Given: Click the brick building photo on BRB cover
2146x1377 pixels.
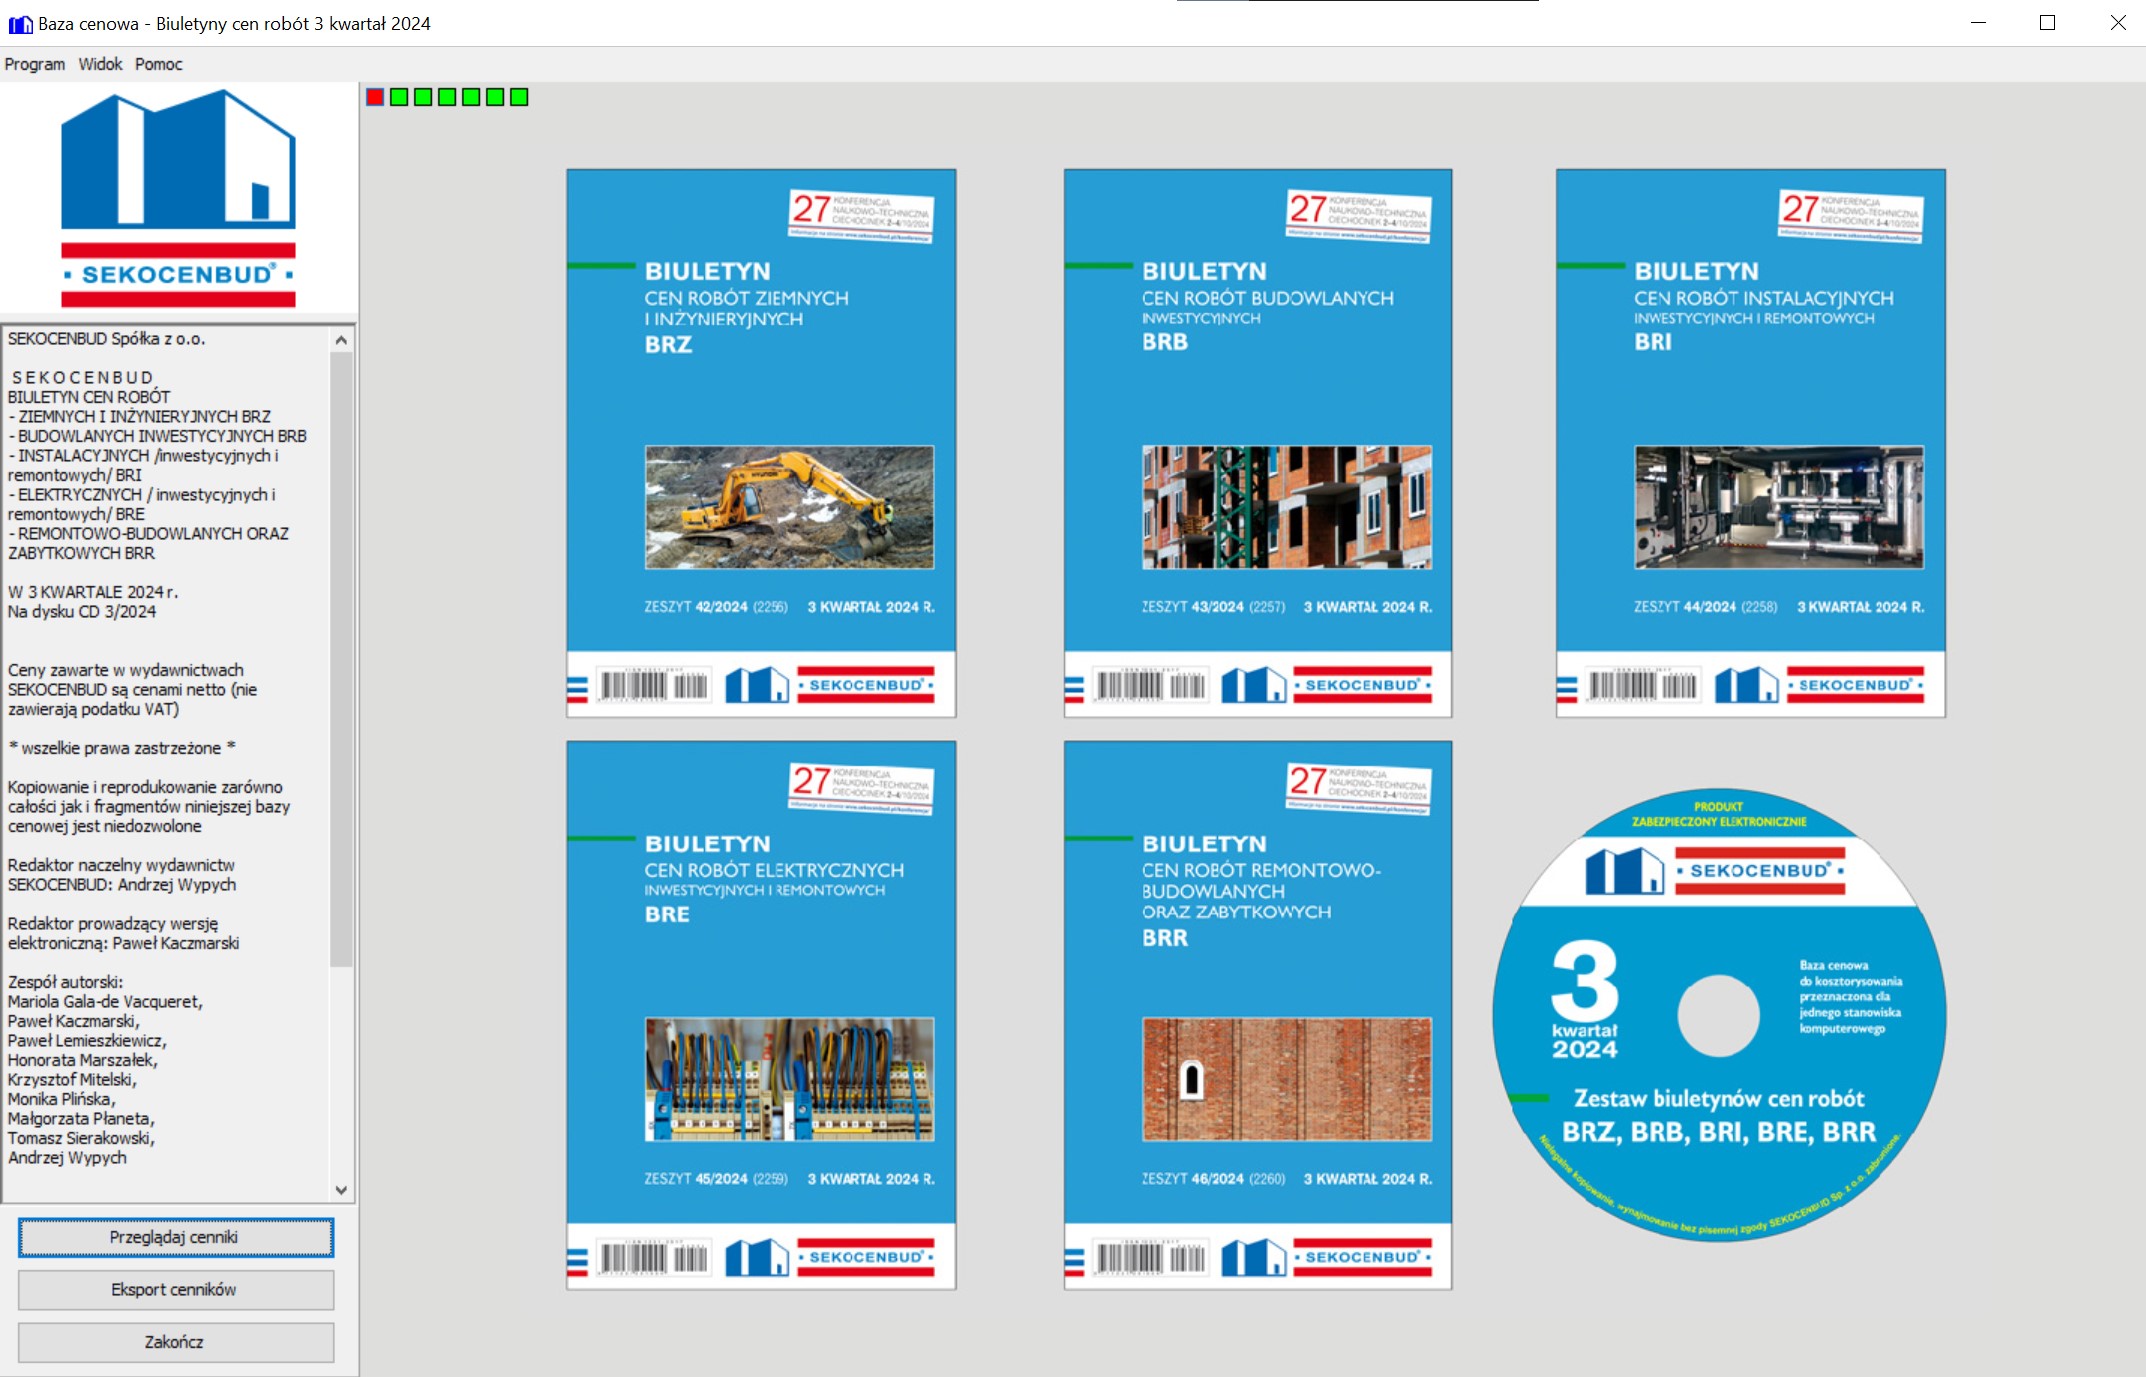Looking at the screenshot, I should (x=1287, y=507).
